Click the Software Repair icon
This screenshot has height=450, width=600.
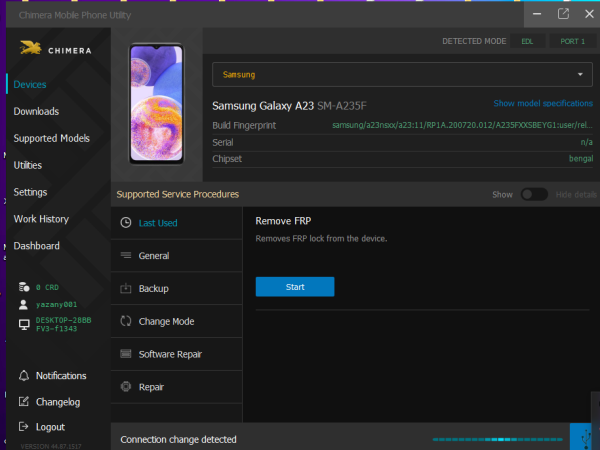click(x=126, y=354)
